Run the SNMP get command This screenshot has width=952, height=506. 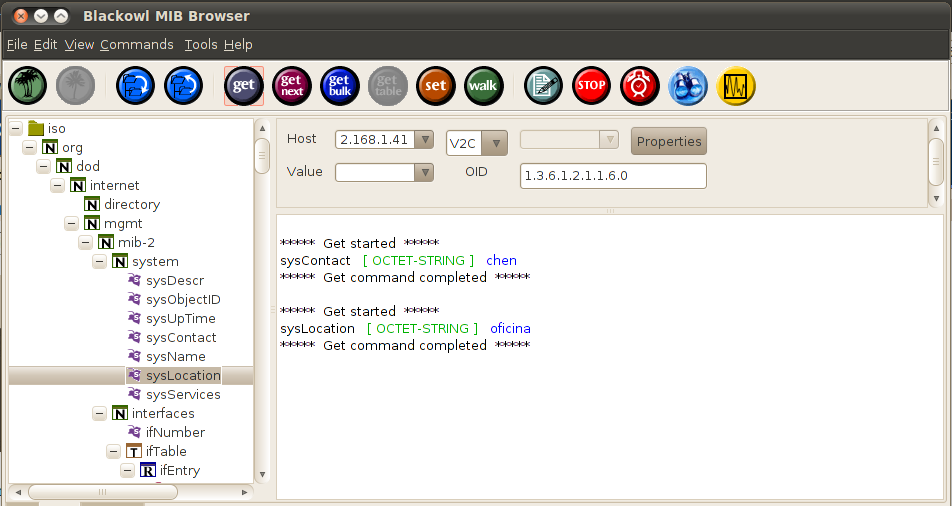[243, 86]
